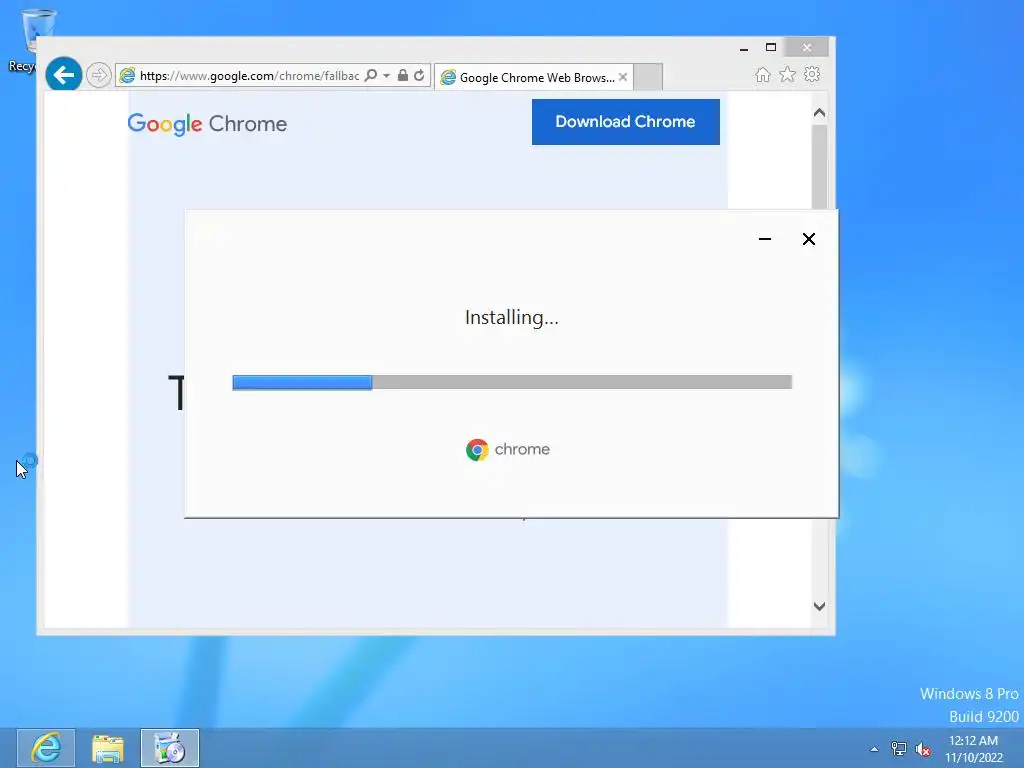Open Internet Explorer from the taskbar
Viewport: 1024px width, 768px height.
pos(46,748)
